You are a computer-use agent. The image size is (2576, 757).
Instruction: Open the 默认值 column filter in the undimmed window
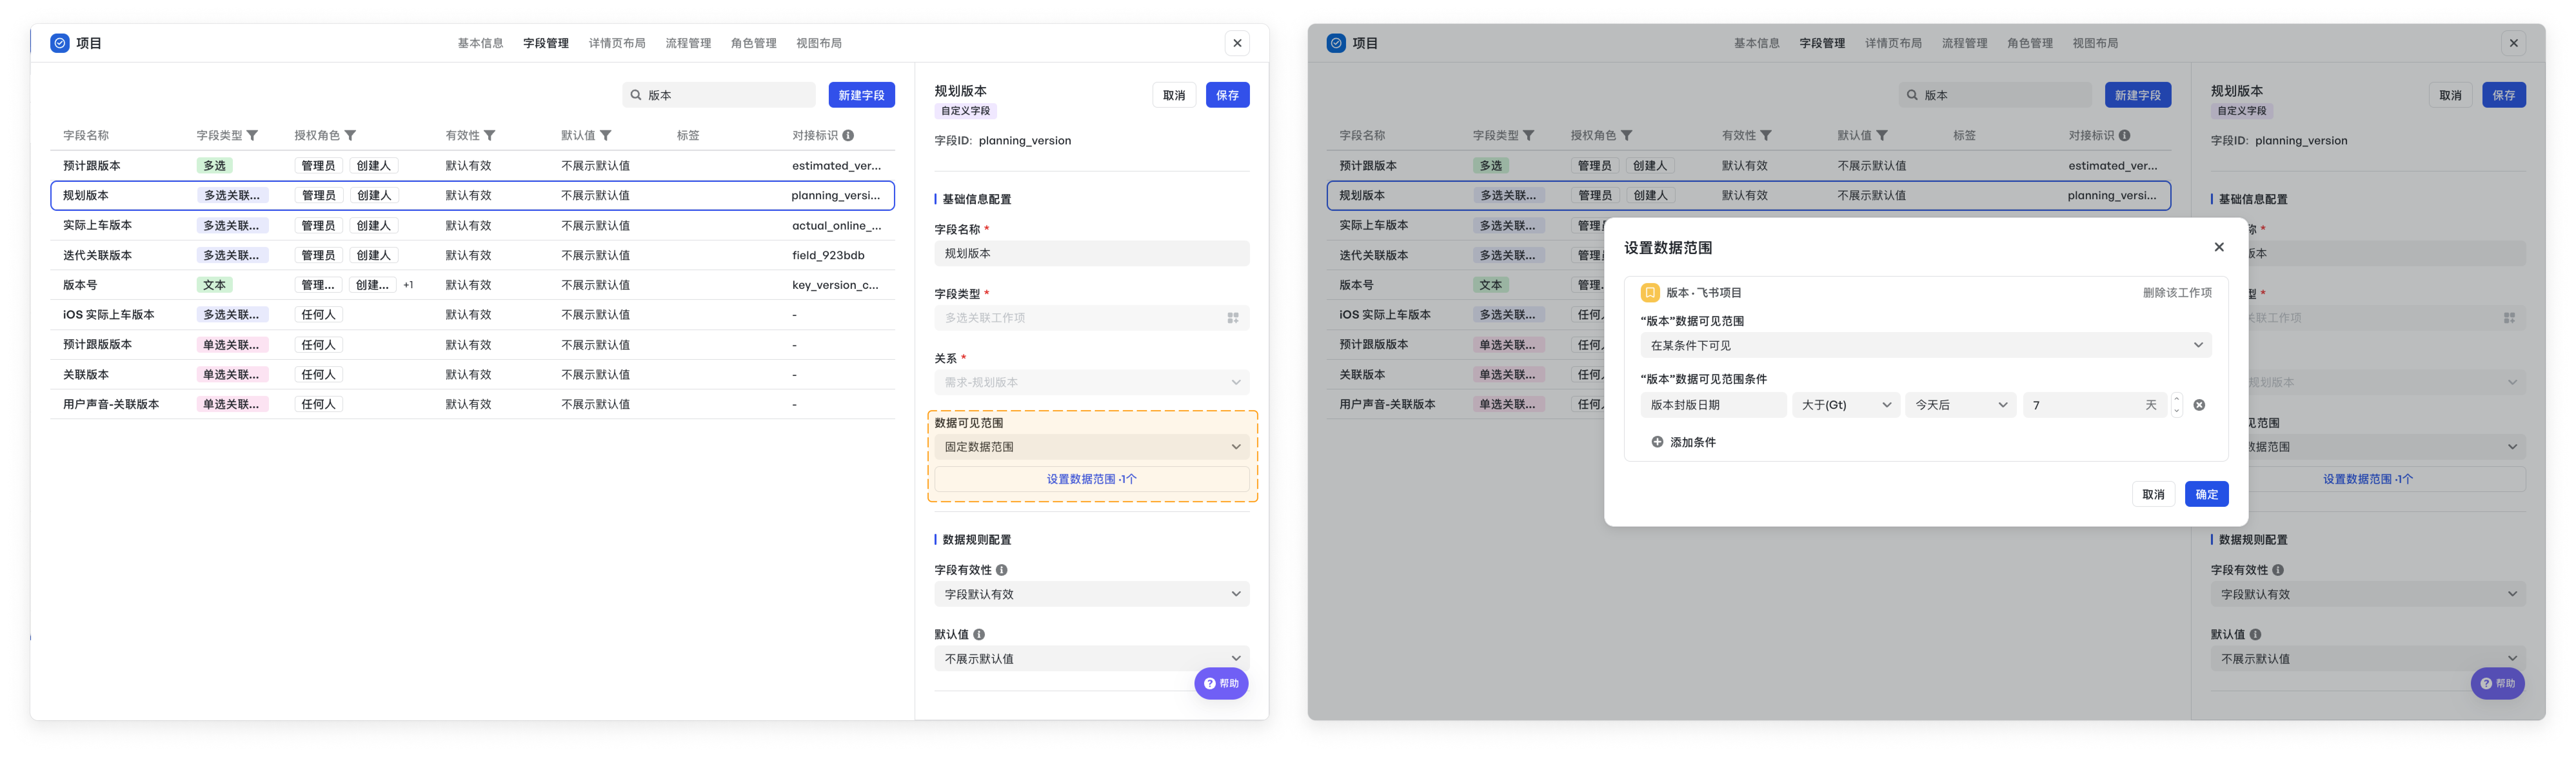pyautogui.click(x=605, y=135)
